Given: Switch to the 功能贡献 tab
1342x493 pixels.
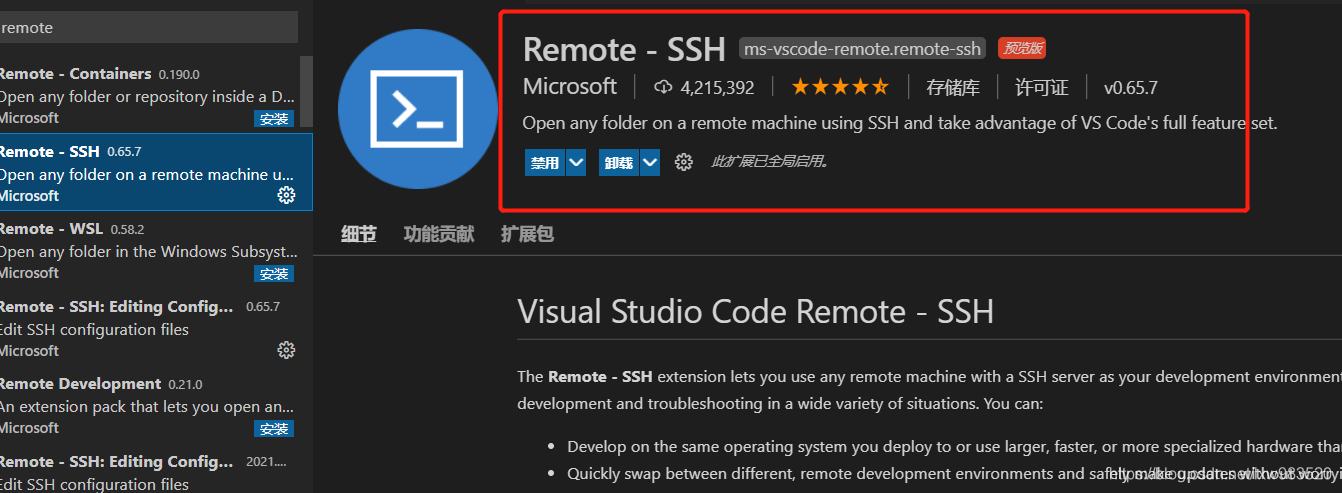Looking at the screenshot, I should 438,234.
